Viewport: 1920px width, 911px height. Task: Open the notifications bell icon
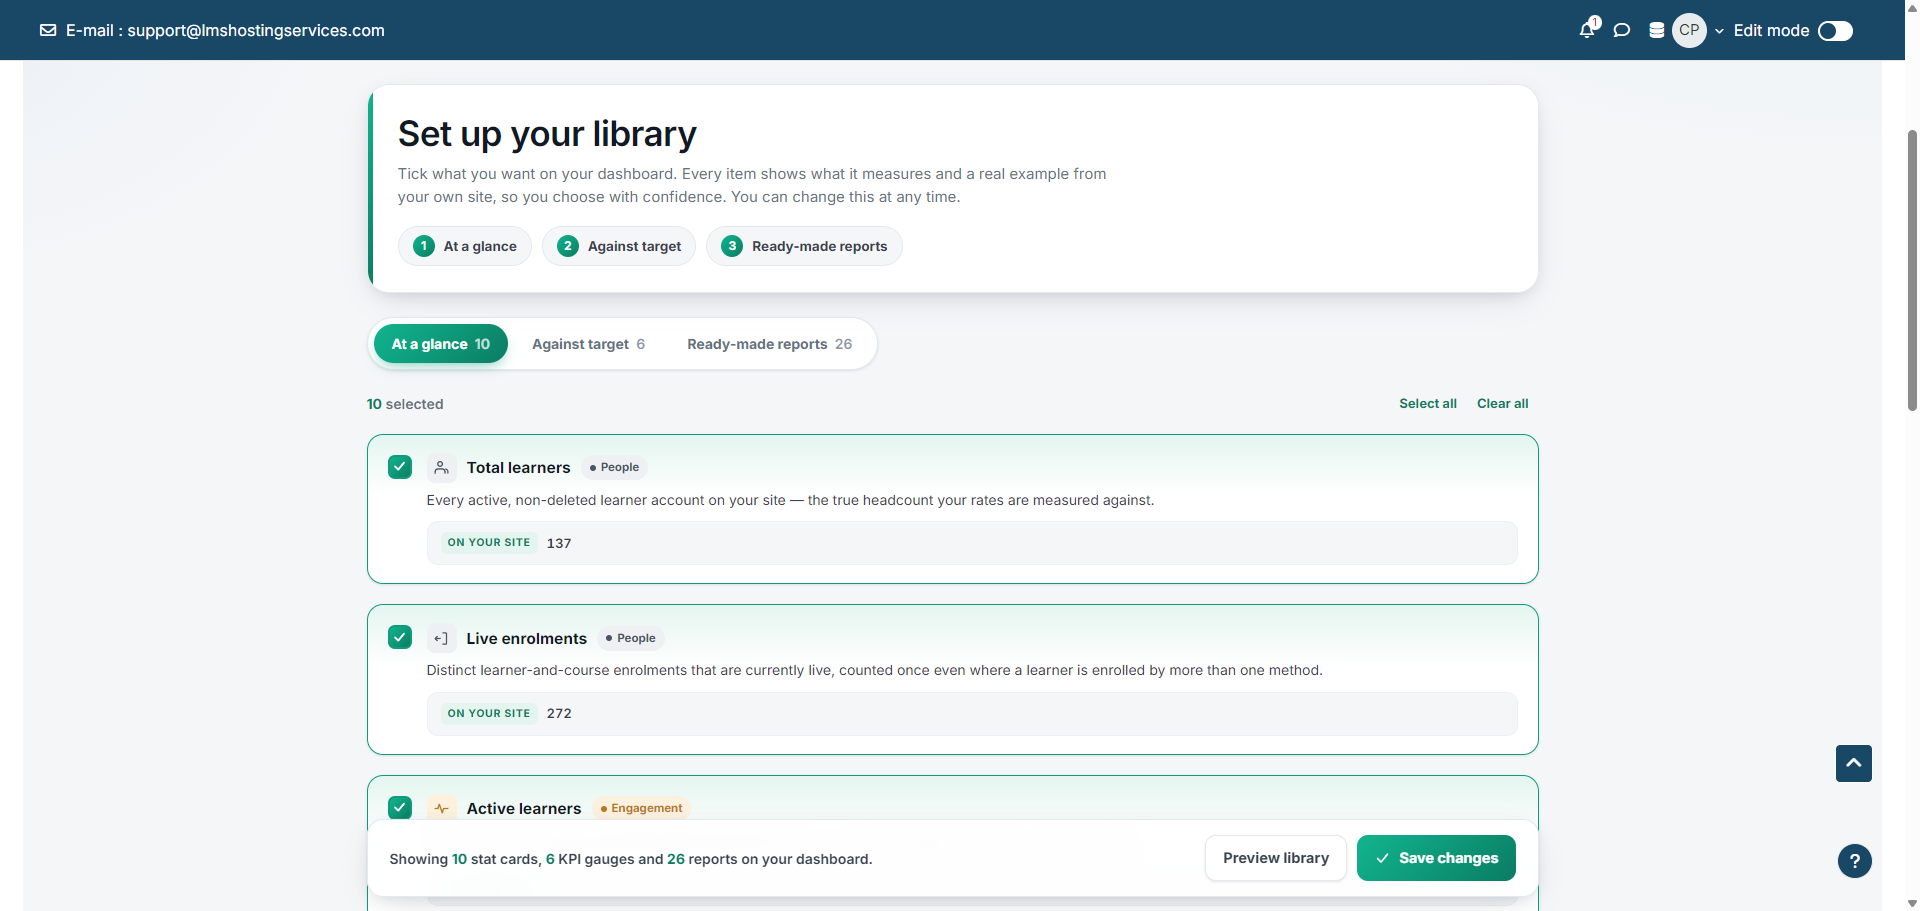(1588, 29)
